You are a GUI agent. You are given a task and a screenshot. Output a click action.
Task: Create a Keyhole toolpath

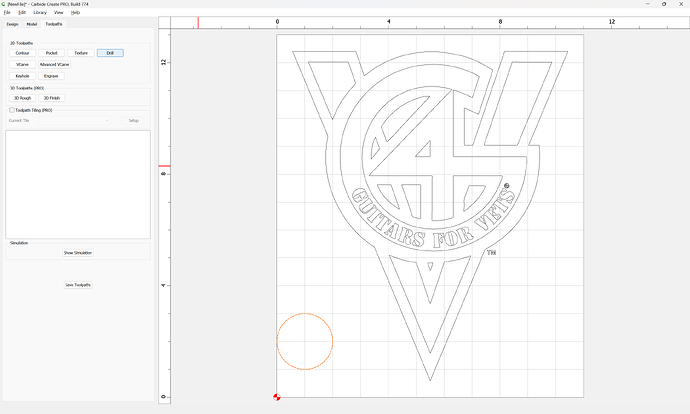[x=22, y=76]
